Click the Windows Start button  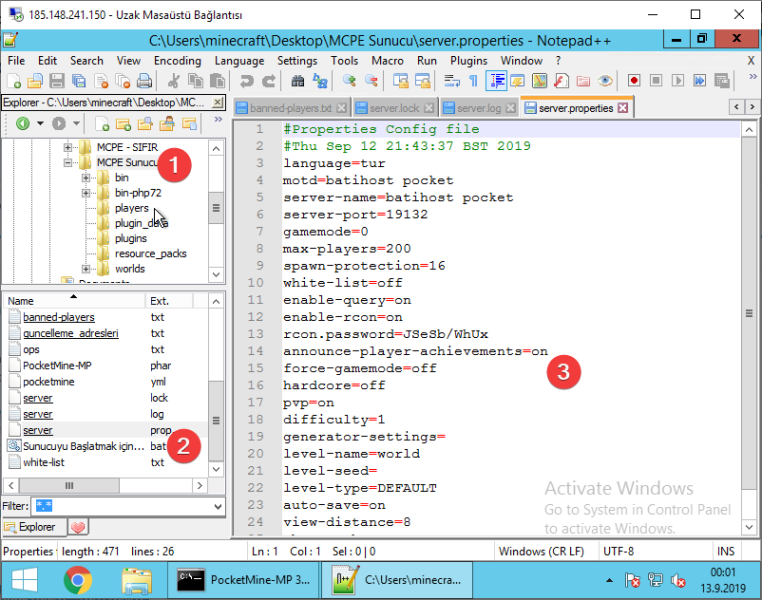(24, 580)
